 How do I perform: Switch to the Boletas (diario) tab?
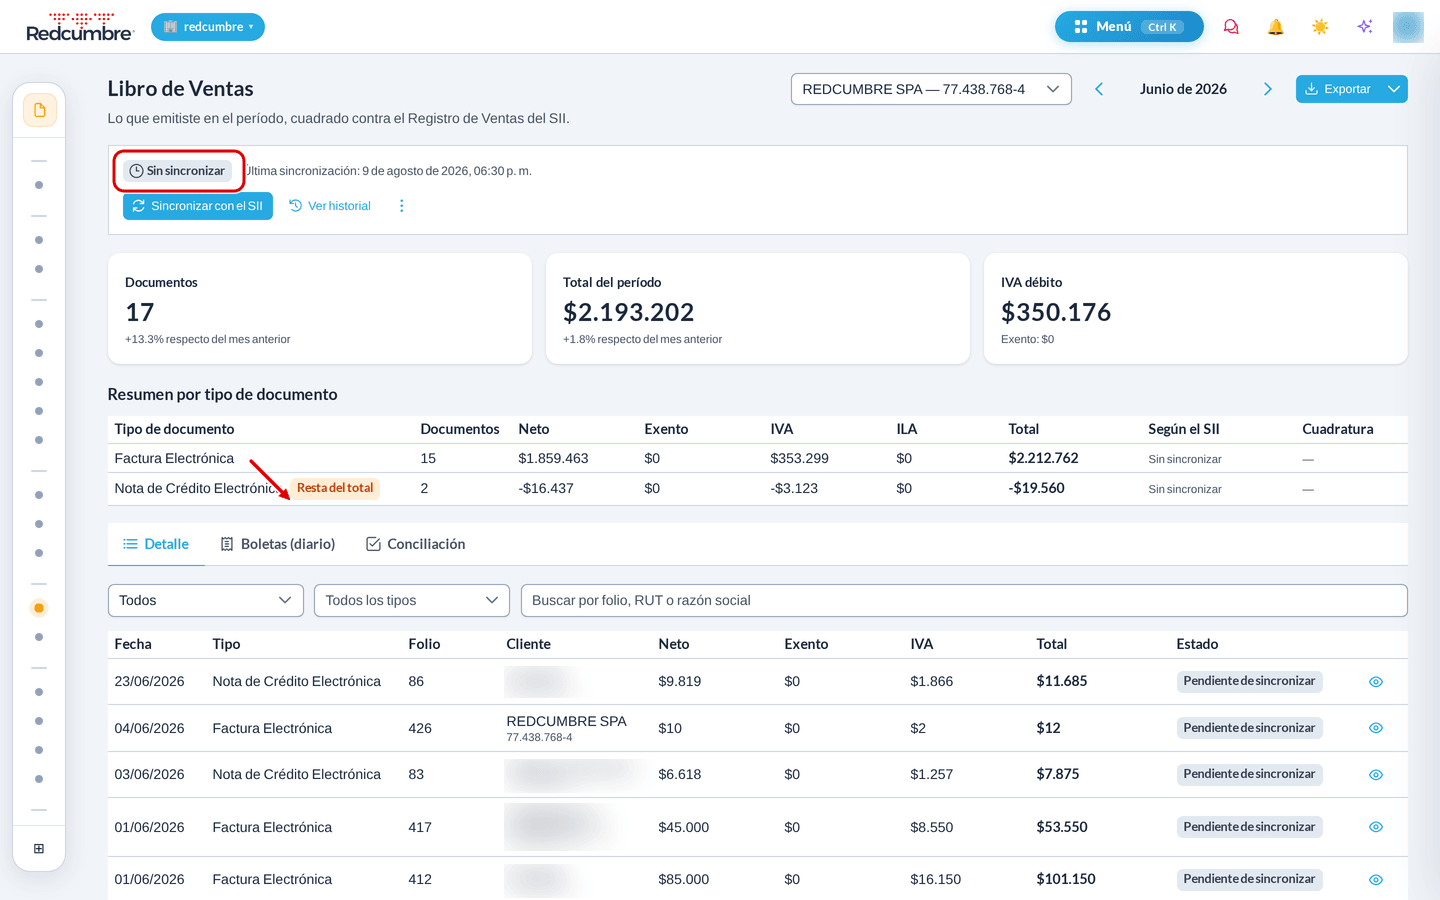point(277,544)
